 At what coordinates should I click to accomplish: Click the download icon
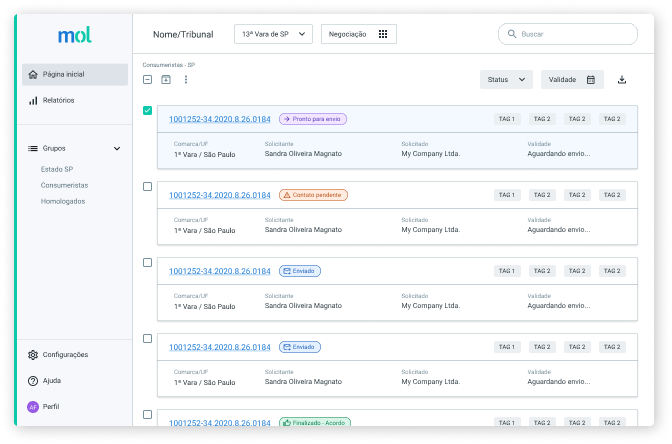tap(622, 80)
